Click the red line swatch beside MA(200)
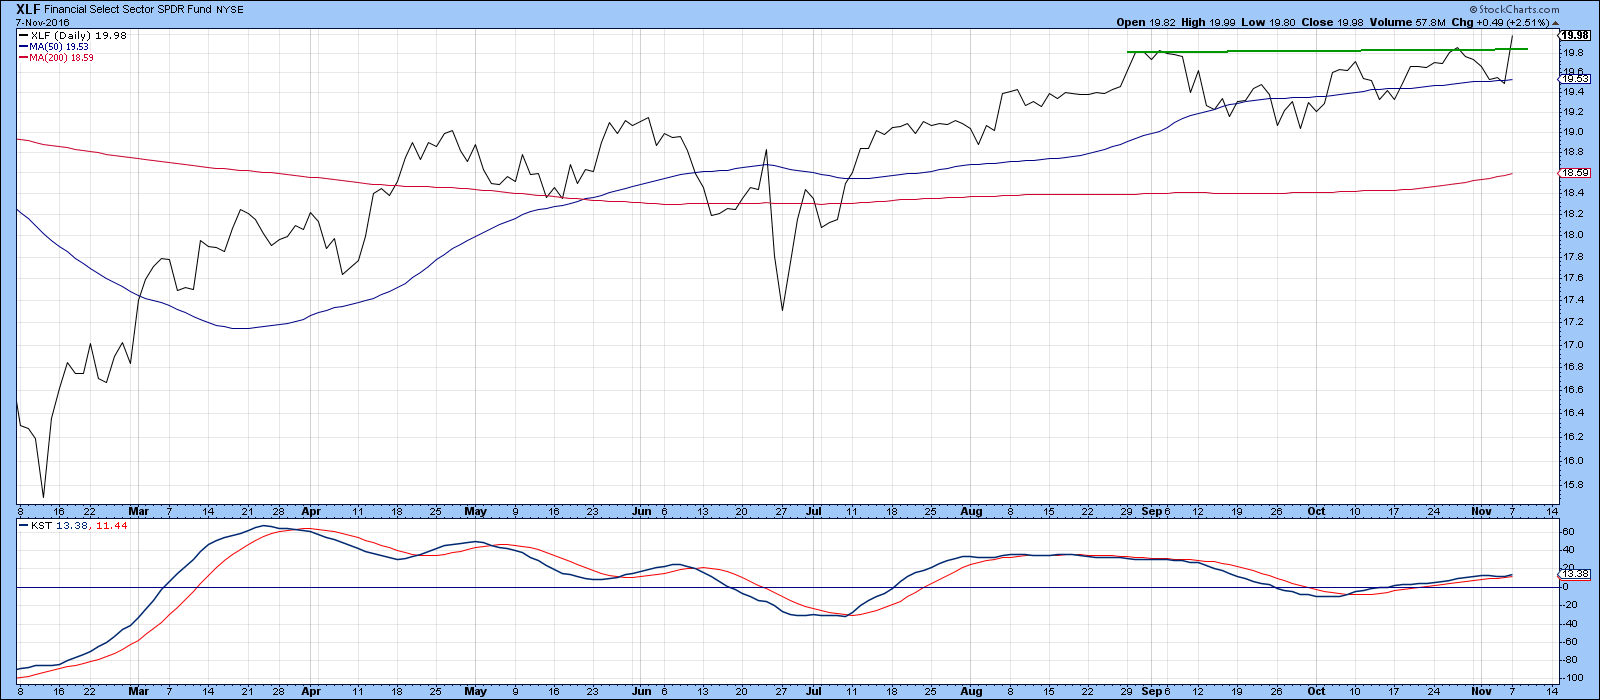The height and width of the screenshot is (700, 1600). pyautogui.click(x=23, y=58)
